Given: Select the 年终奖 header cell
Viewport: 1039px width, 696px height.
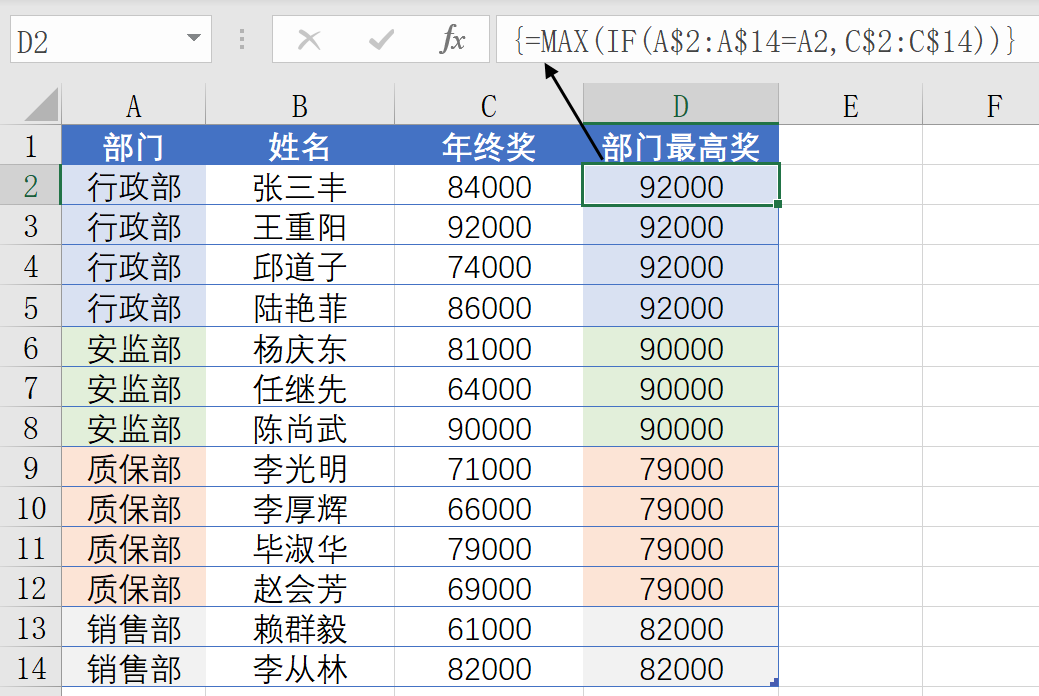Looking at the screenshot, I should click(488, 146).
